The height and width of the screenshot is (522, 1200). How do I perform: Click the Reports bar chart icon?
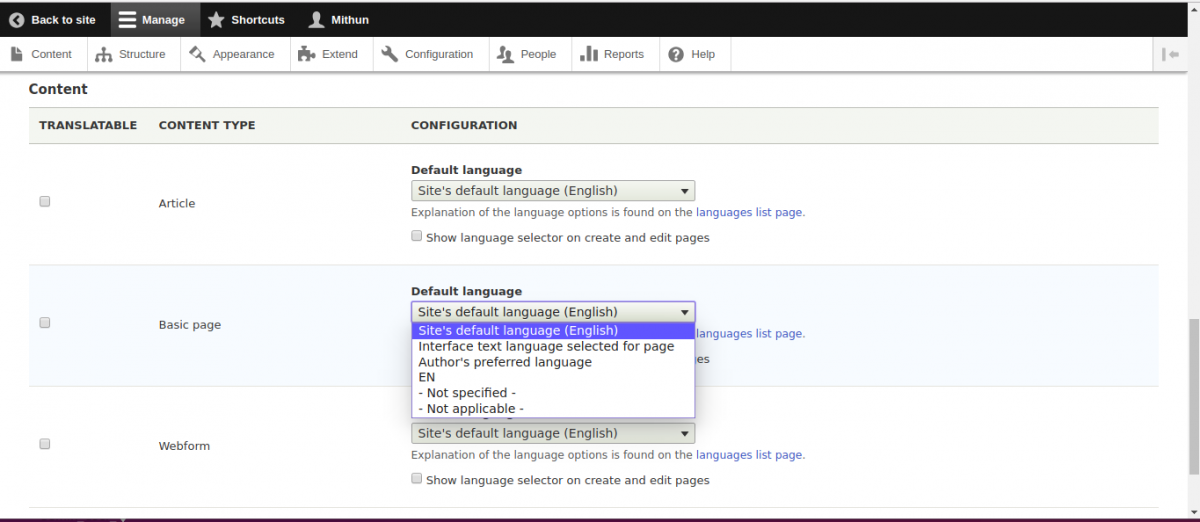coord(589,54)
